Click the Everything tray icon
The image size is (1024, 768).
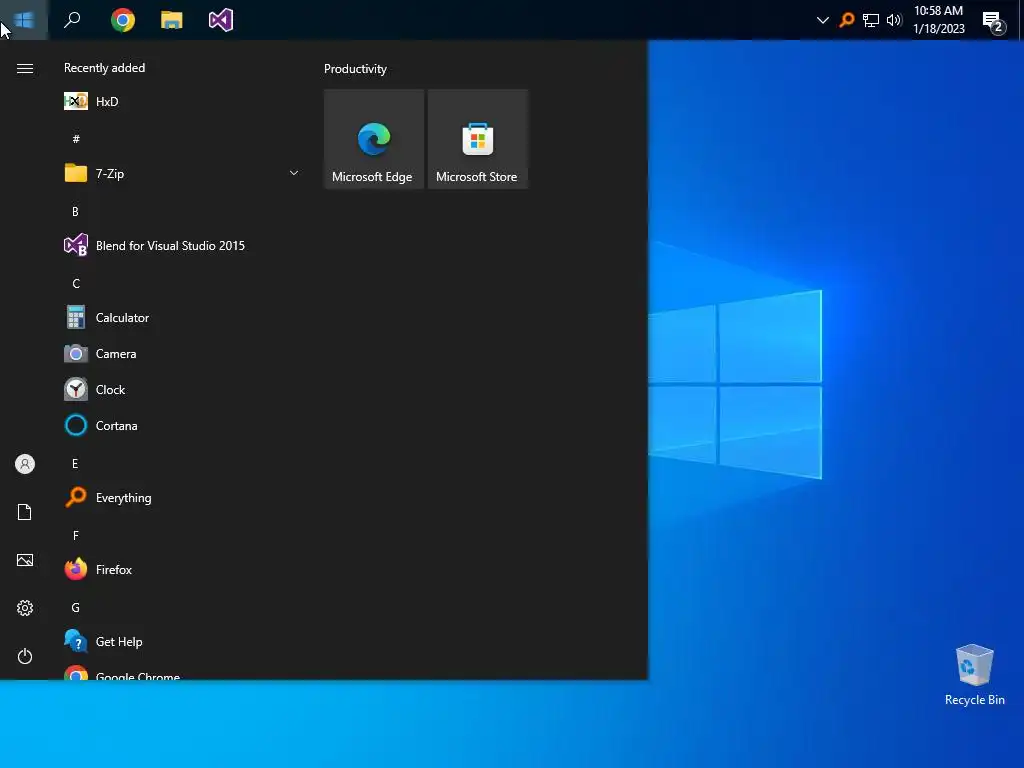tap(846, 20)
